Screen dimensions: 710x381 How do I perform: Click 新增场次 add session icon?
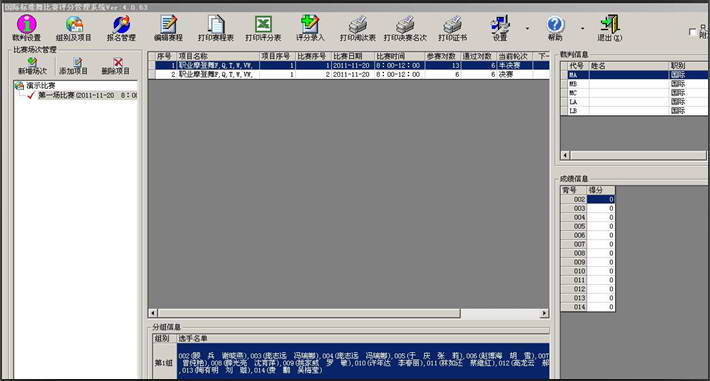tap(32, 66)
